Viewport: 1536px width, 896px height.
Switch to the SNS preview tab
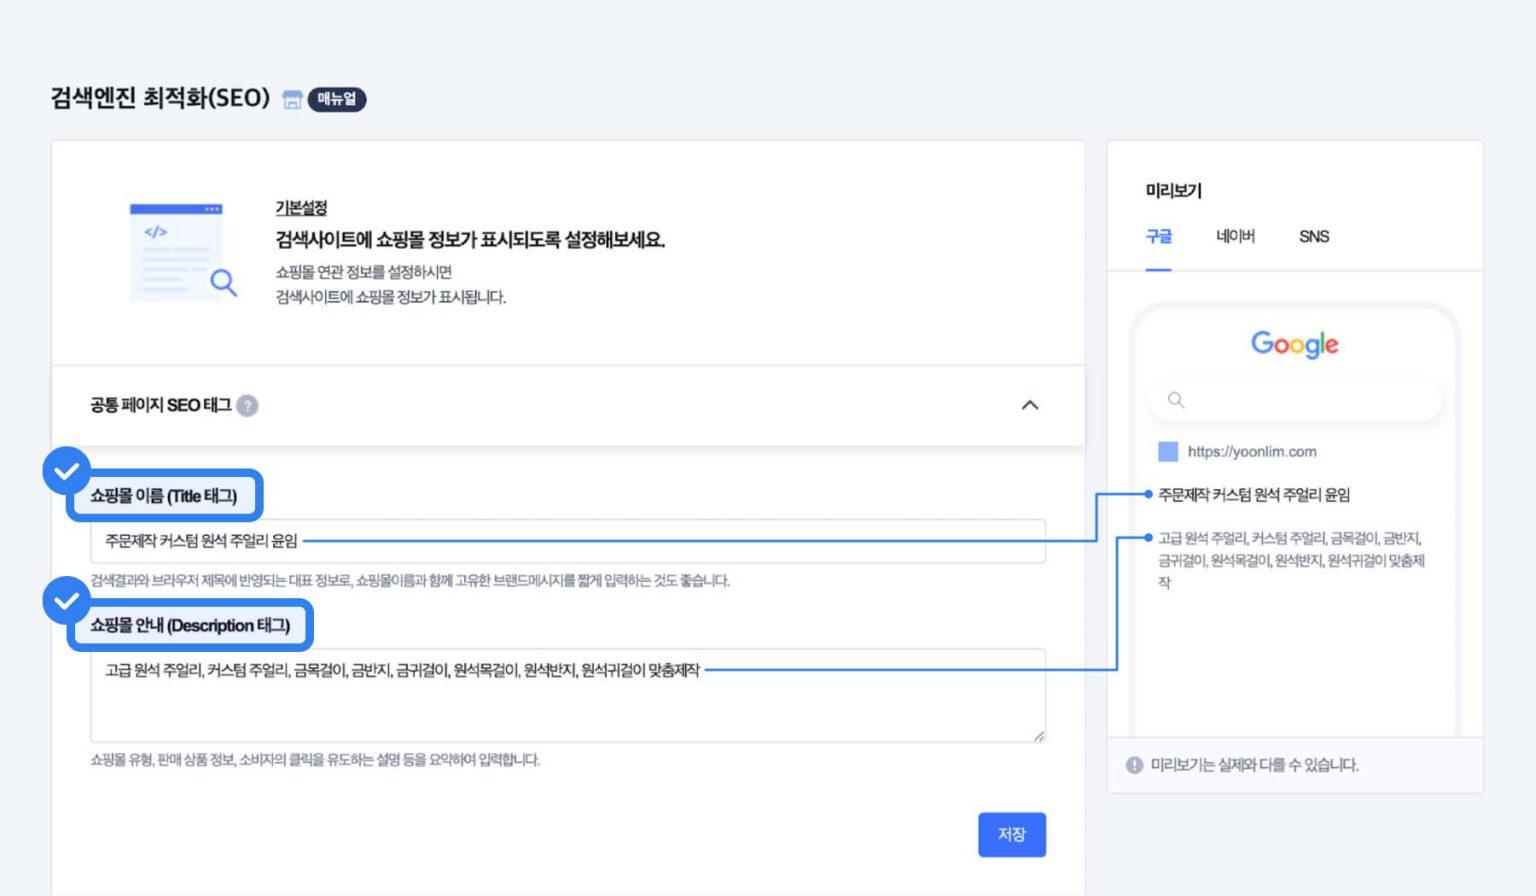tap(1313, 237)
